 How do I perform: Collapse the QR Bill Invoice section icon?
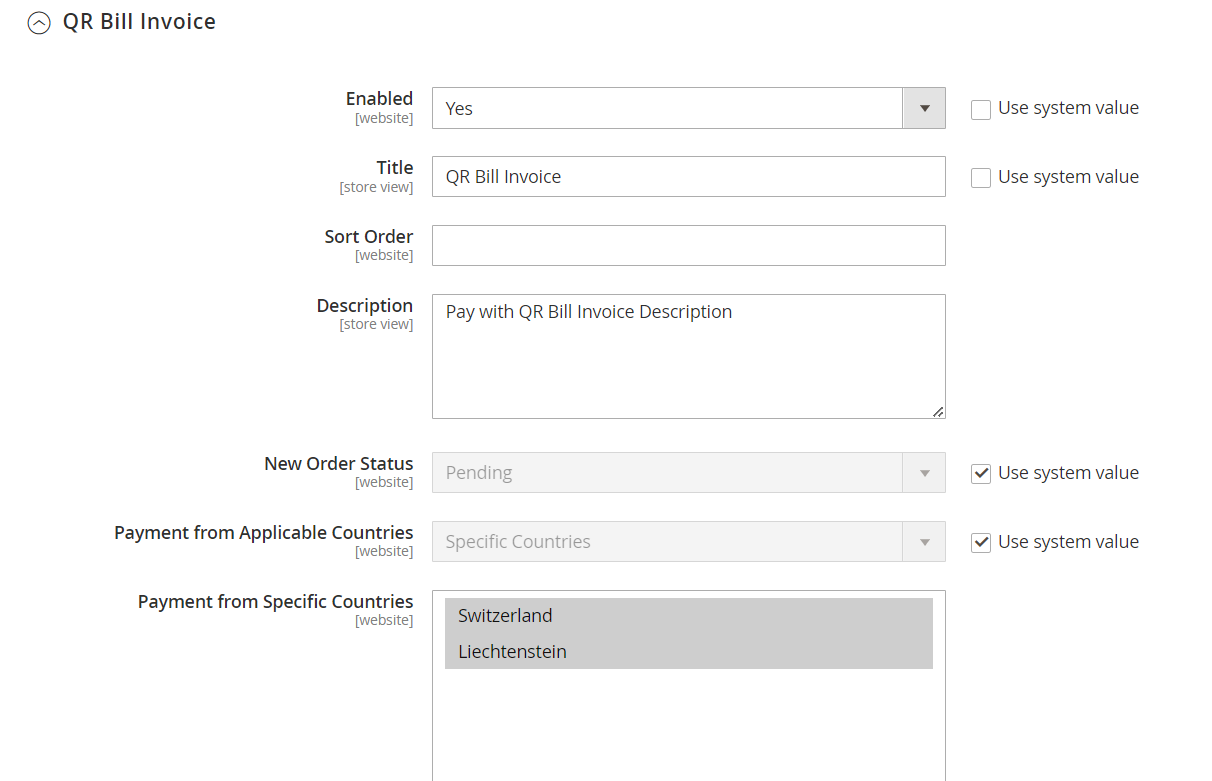click(39, 23)
